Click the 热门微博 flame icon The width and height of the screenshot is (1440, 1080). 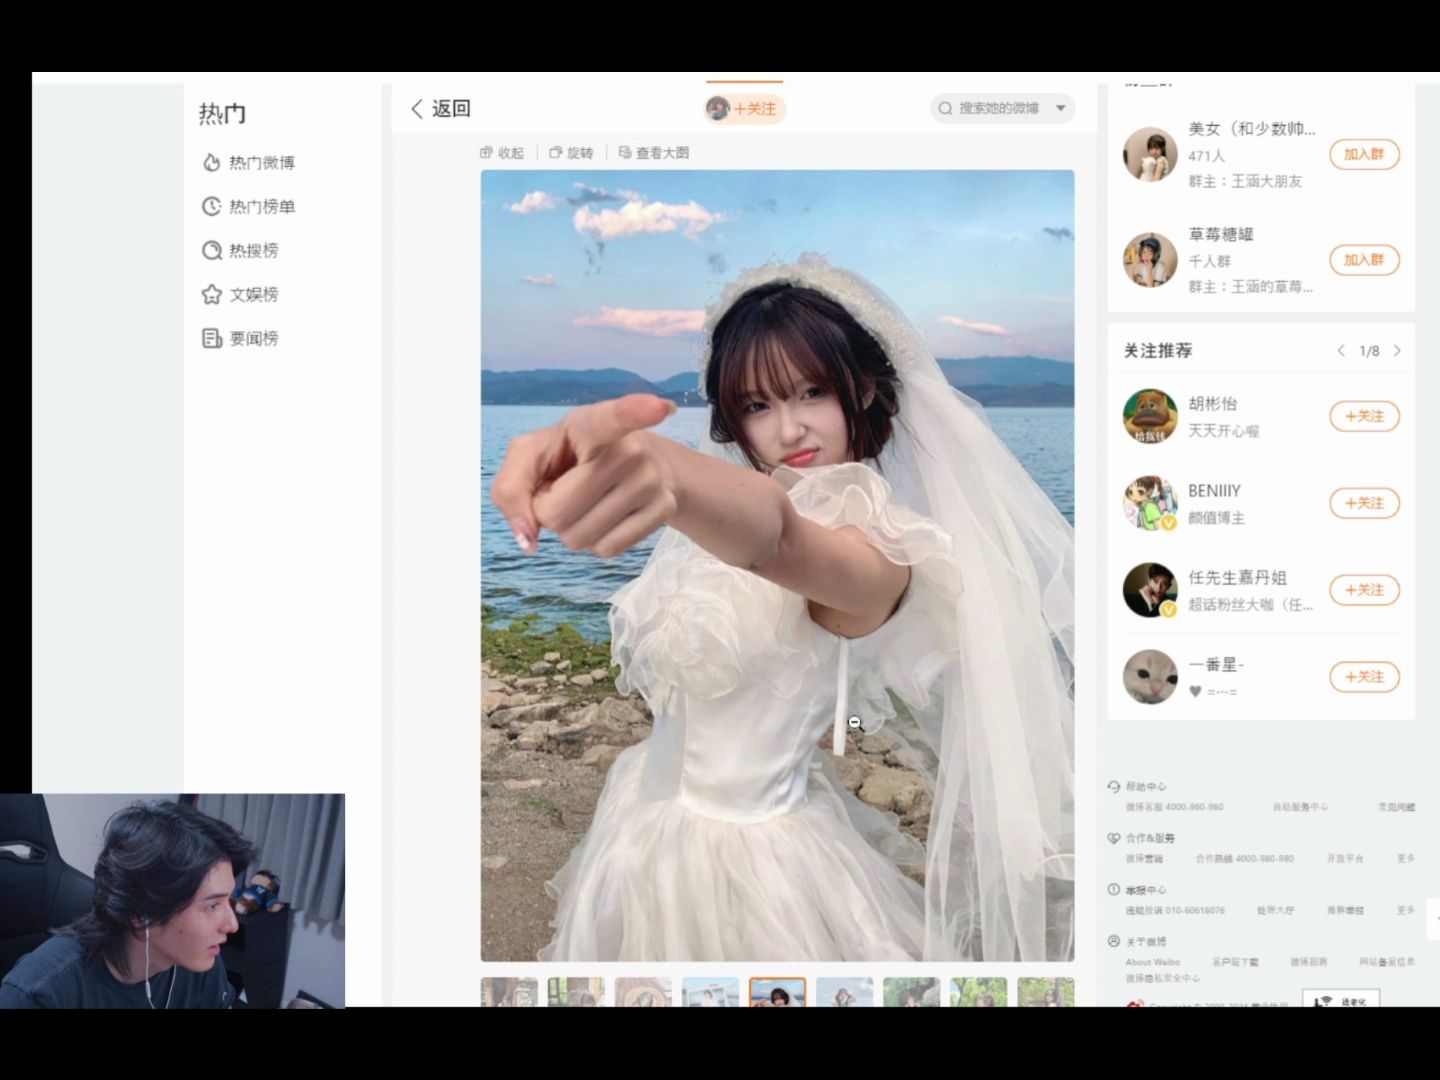pyautogui.click(x=211, y=162)
